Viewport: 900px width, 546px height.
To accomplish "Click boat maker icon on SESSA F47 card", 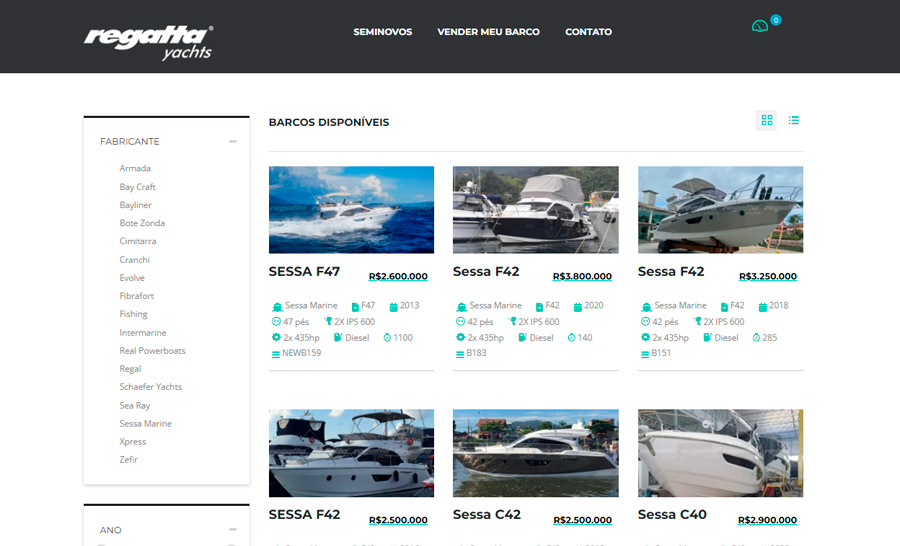I will (277, 307).
